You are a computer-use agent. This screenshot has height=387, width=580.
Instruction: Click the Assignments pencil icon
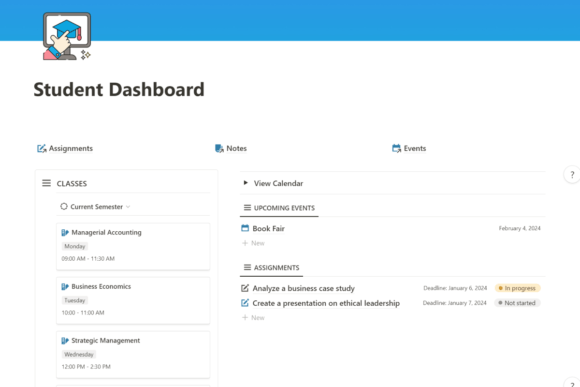pos(41,148)
